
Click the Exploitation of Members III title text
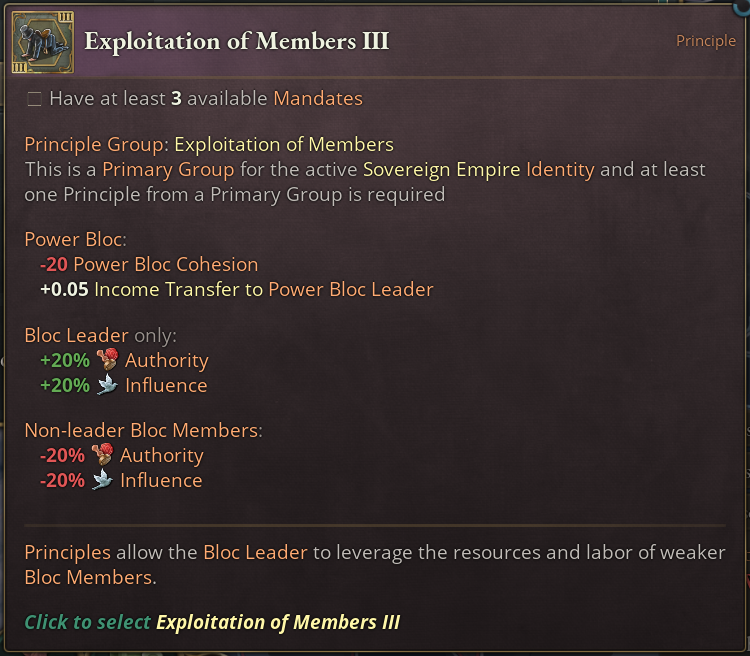coord(236,41)
